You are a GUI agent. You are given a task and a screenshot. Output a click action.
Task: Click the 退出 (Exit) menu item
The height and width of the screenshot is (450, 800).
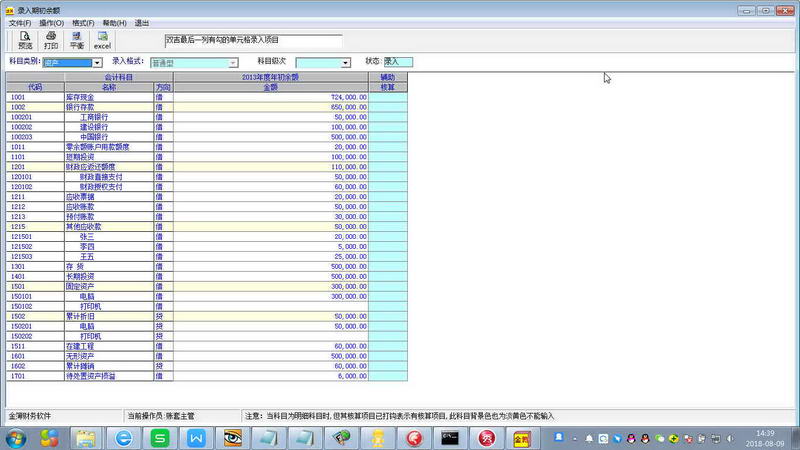point(142,22)
